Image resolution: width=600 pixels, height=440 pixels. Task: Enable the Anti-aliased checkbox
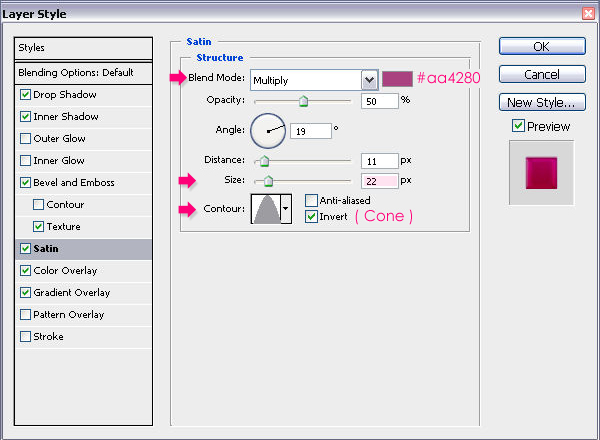click(x=311, y=200)
